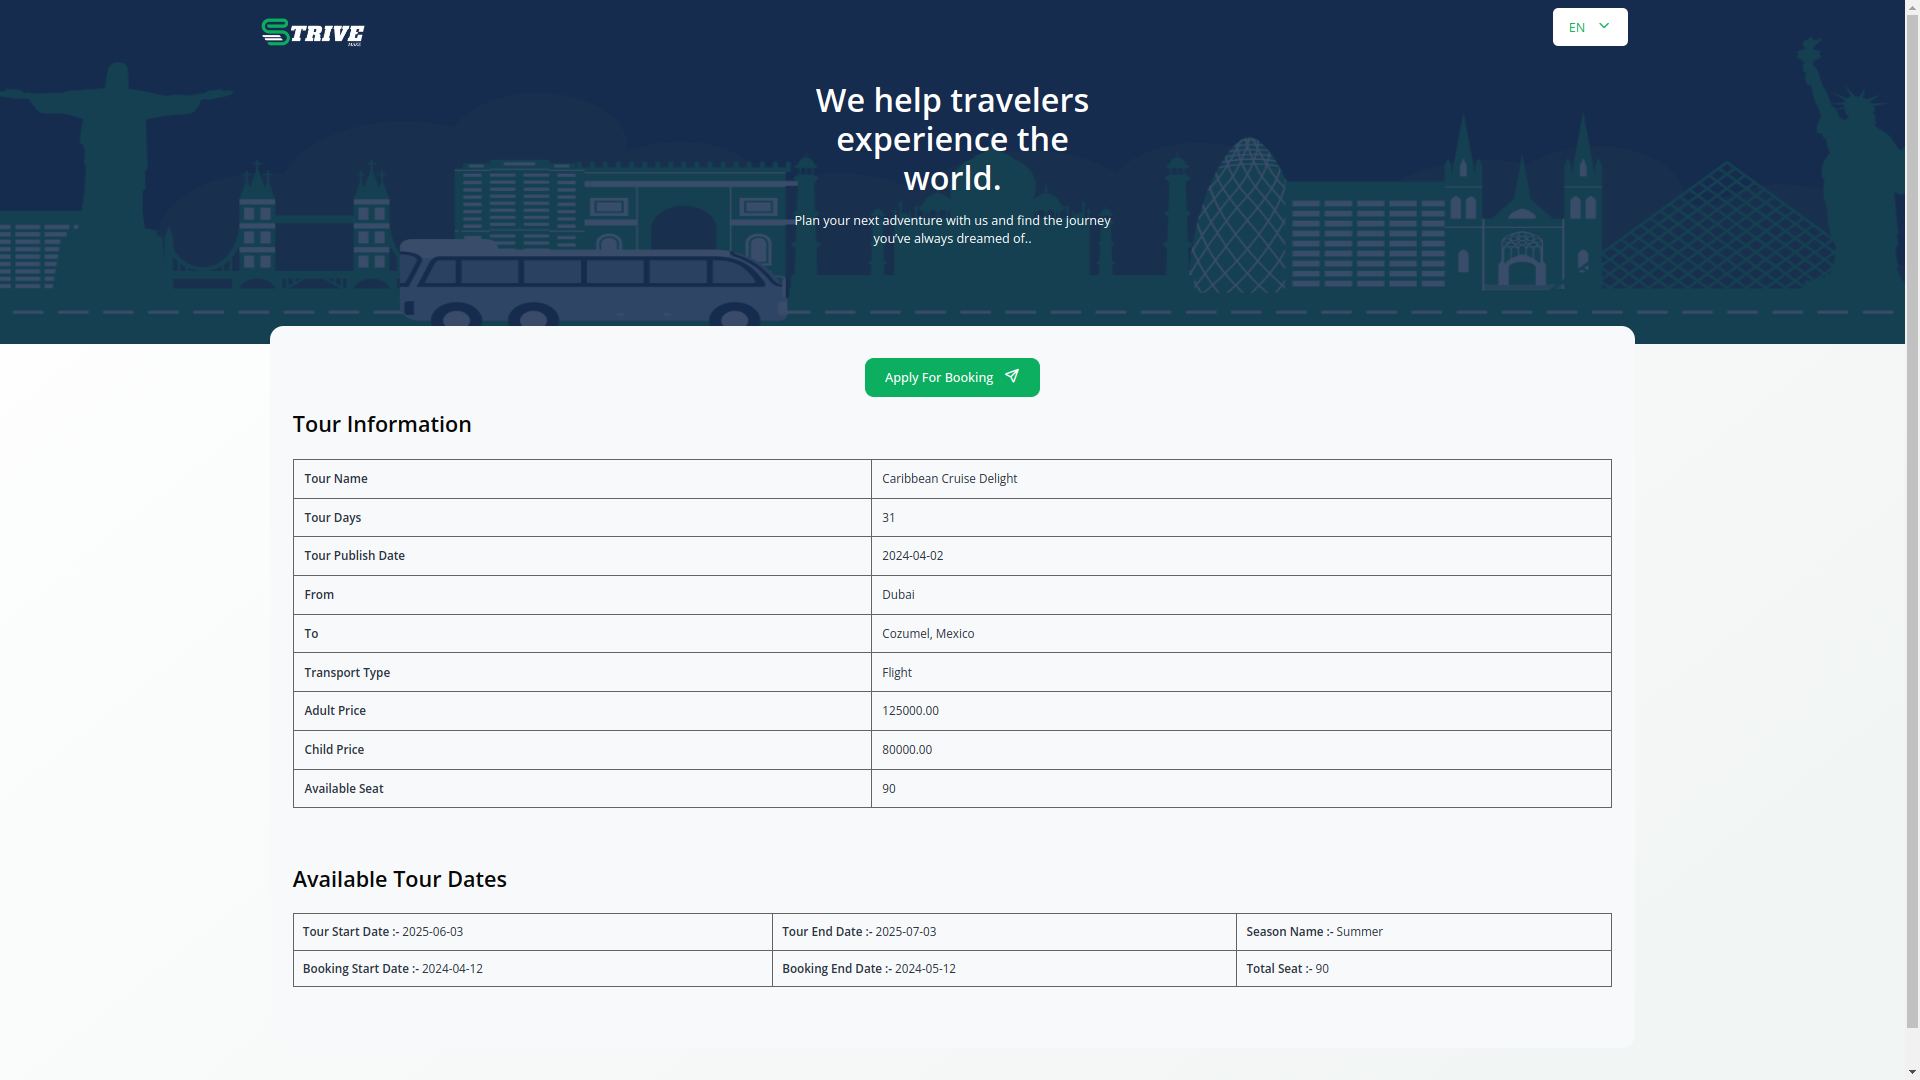
Task: Click the Booking End Date 2024-05-12 cell
Action: click(924, 969)
